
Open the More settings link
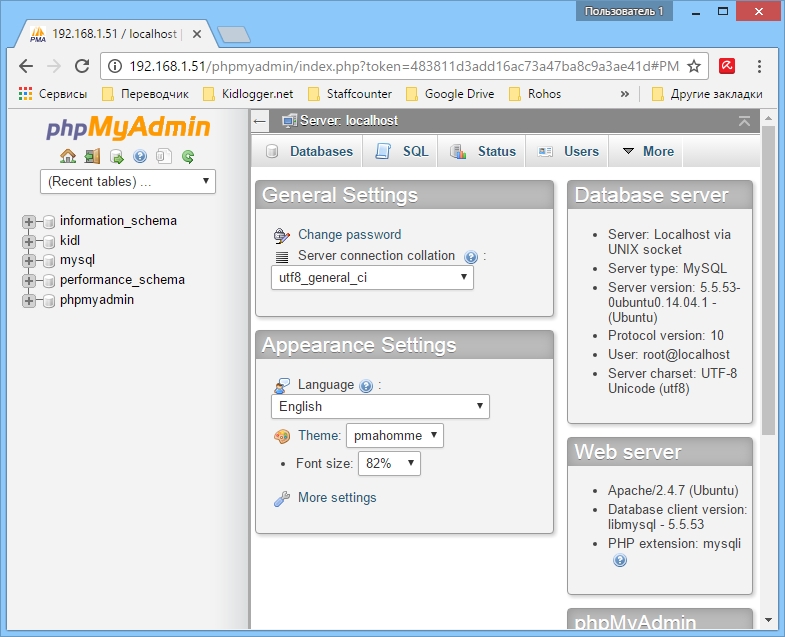[337, 498]
